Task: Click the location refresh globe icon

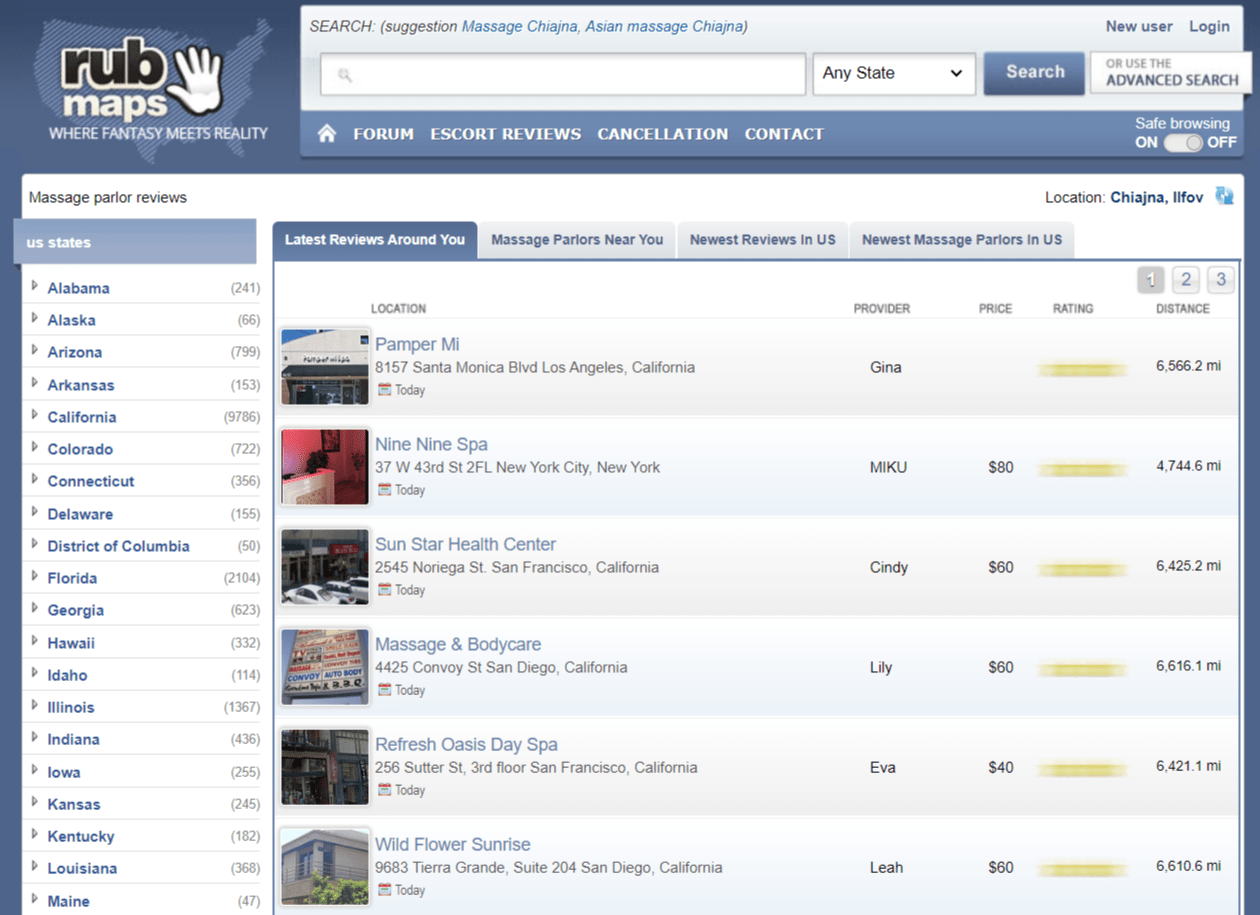Action: tap(1224, 196)
